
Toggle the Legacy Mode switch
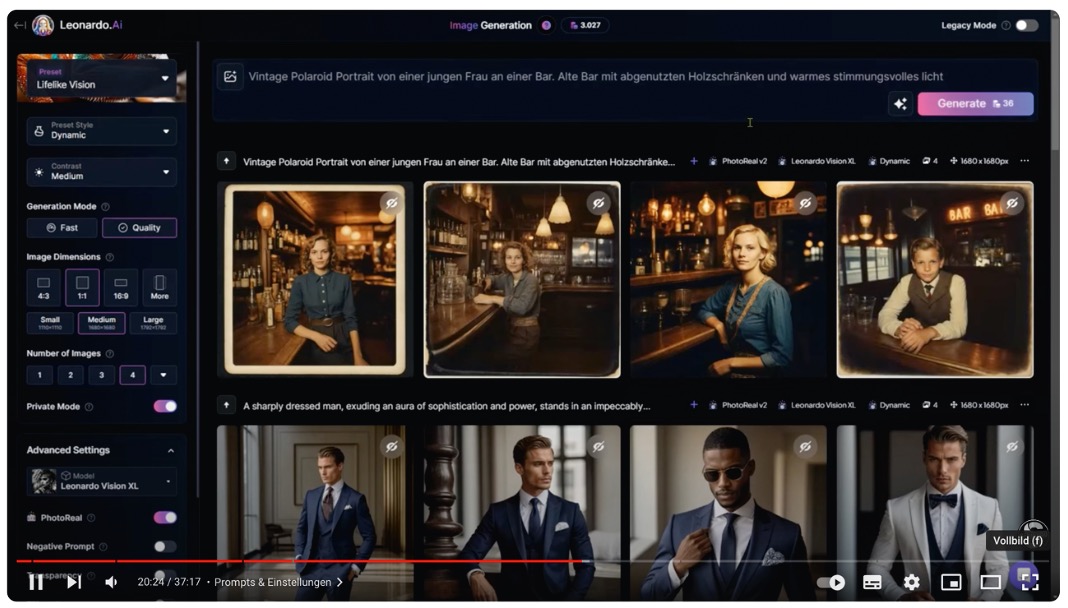[x=1026, y=25]
